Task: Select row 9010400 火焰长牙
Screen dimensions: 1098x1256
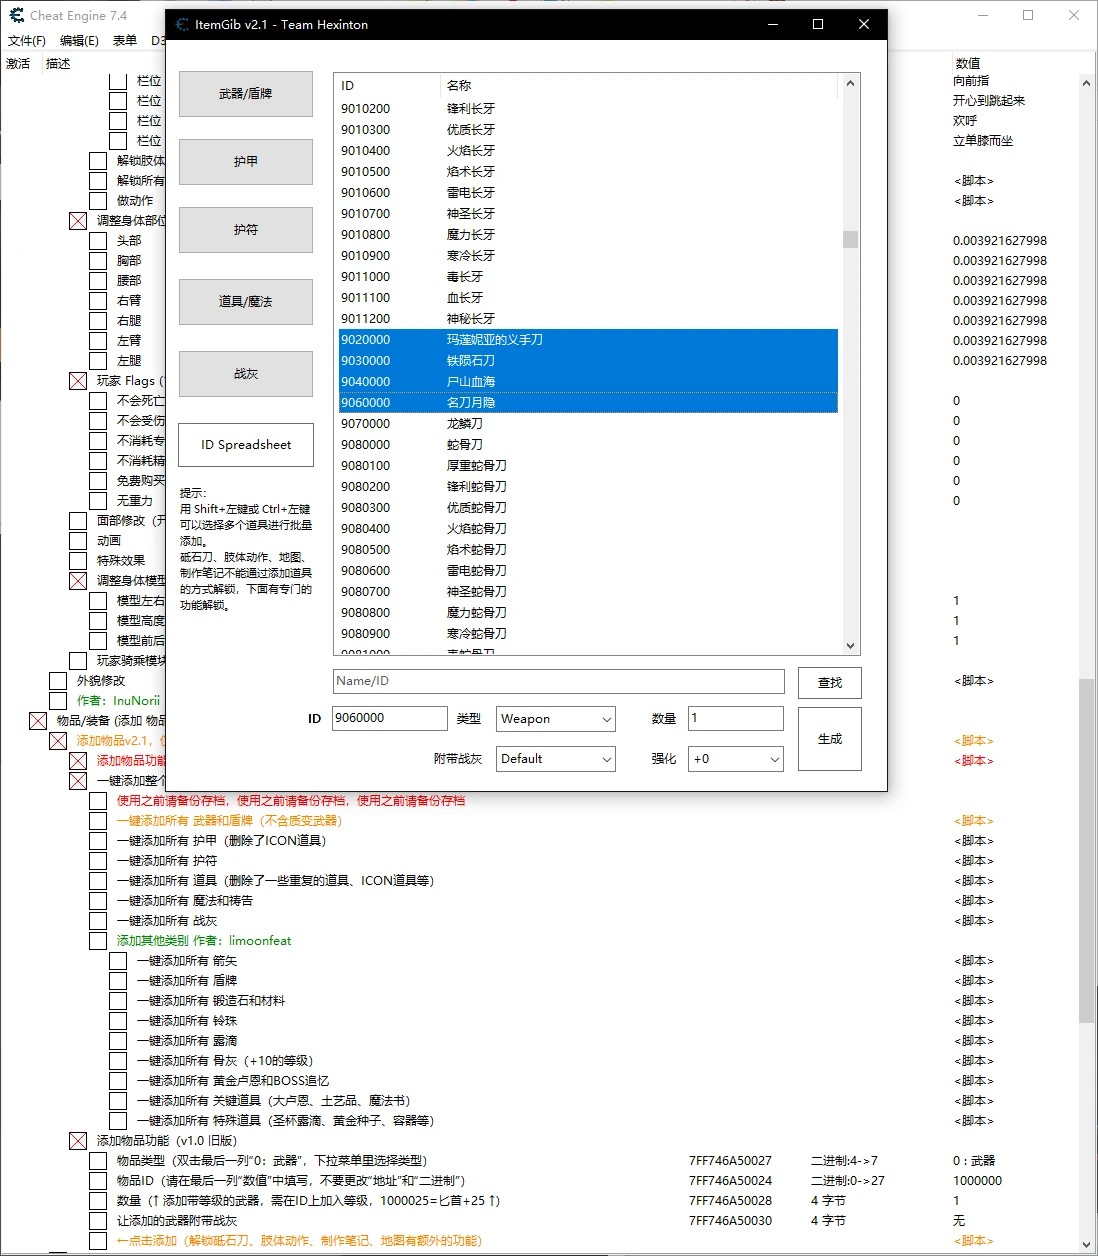Action: click(588, 151)
